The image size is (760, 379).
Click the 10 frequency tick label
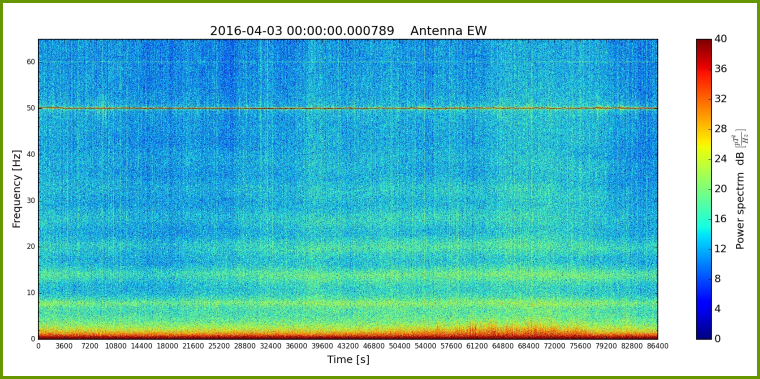click(x=32, y=293)
